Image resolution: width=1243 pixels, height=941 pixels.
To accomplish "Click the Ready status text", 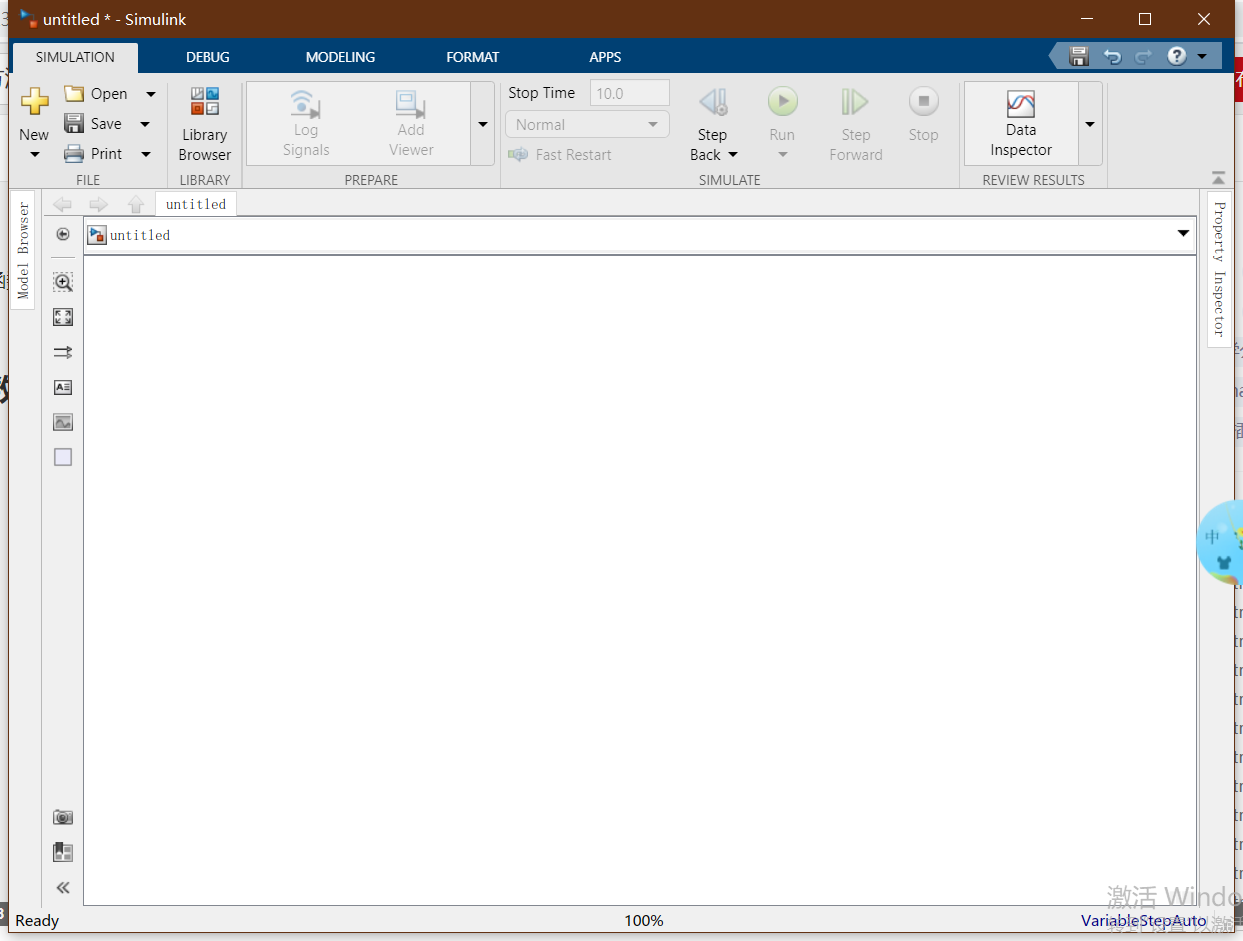I will click(x=38, y=920).
